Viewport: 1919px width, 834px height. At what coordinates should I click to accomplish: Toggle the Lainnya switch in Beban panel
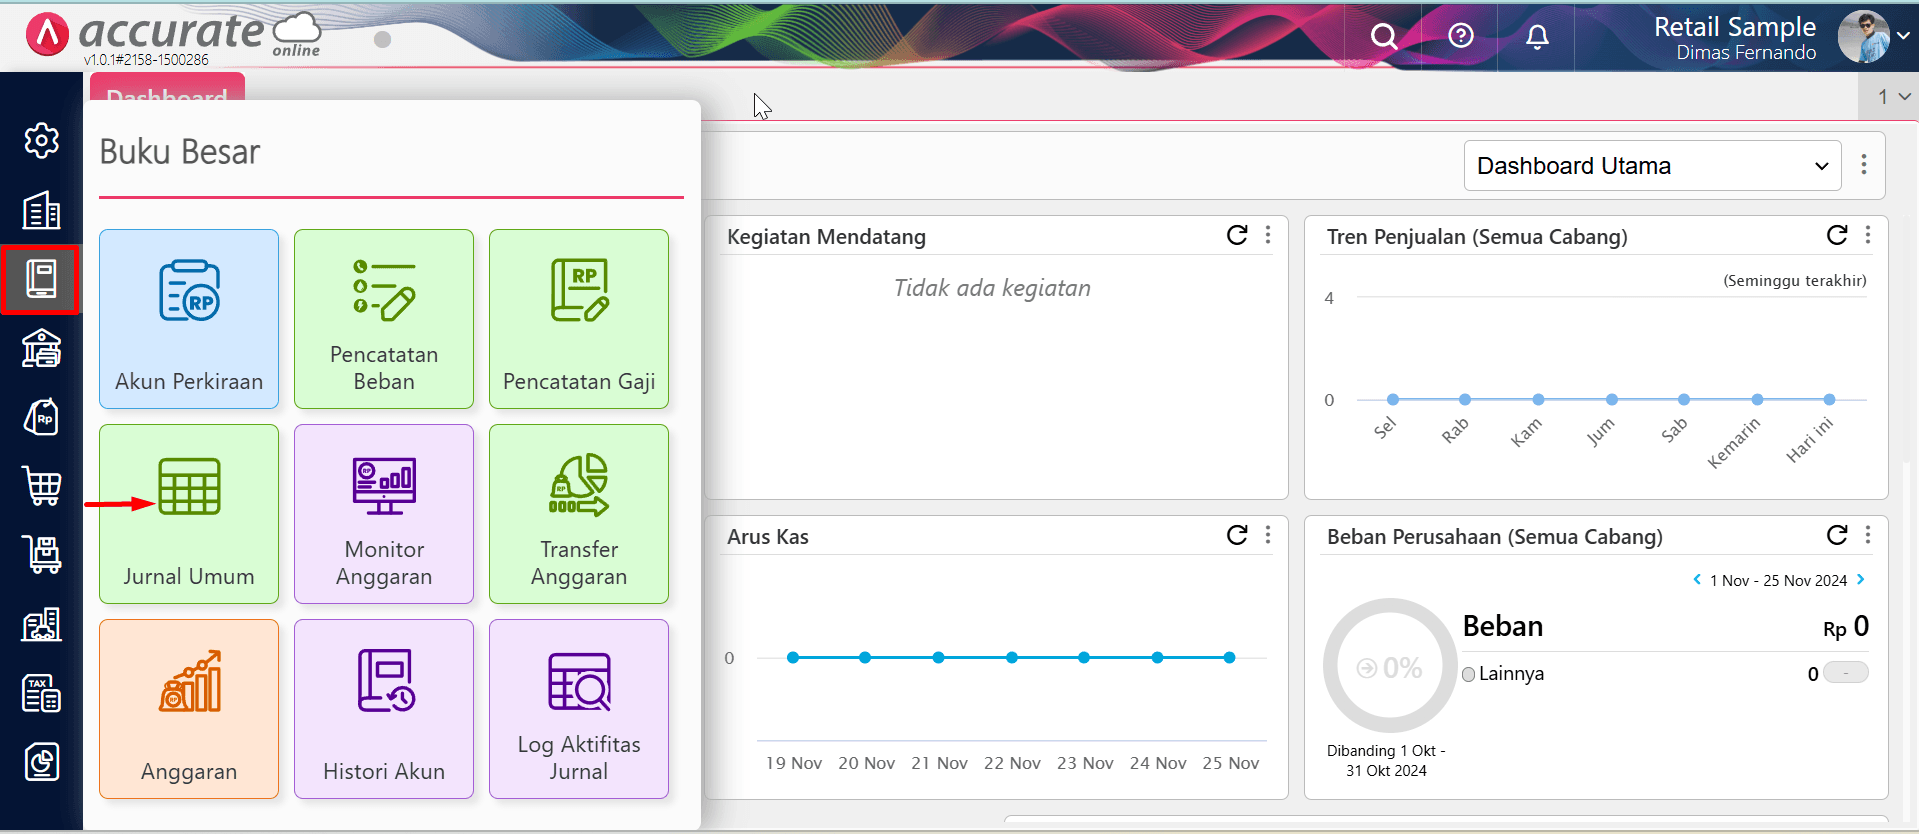tap(1846, 673)
